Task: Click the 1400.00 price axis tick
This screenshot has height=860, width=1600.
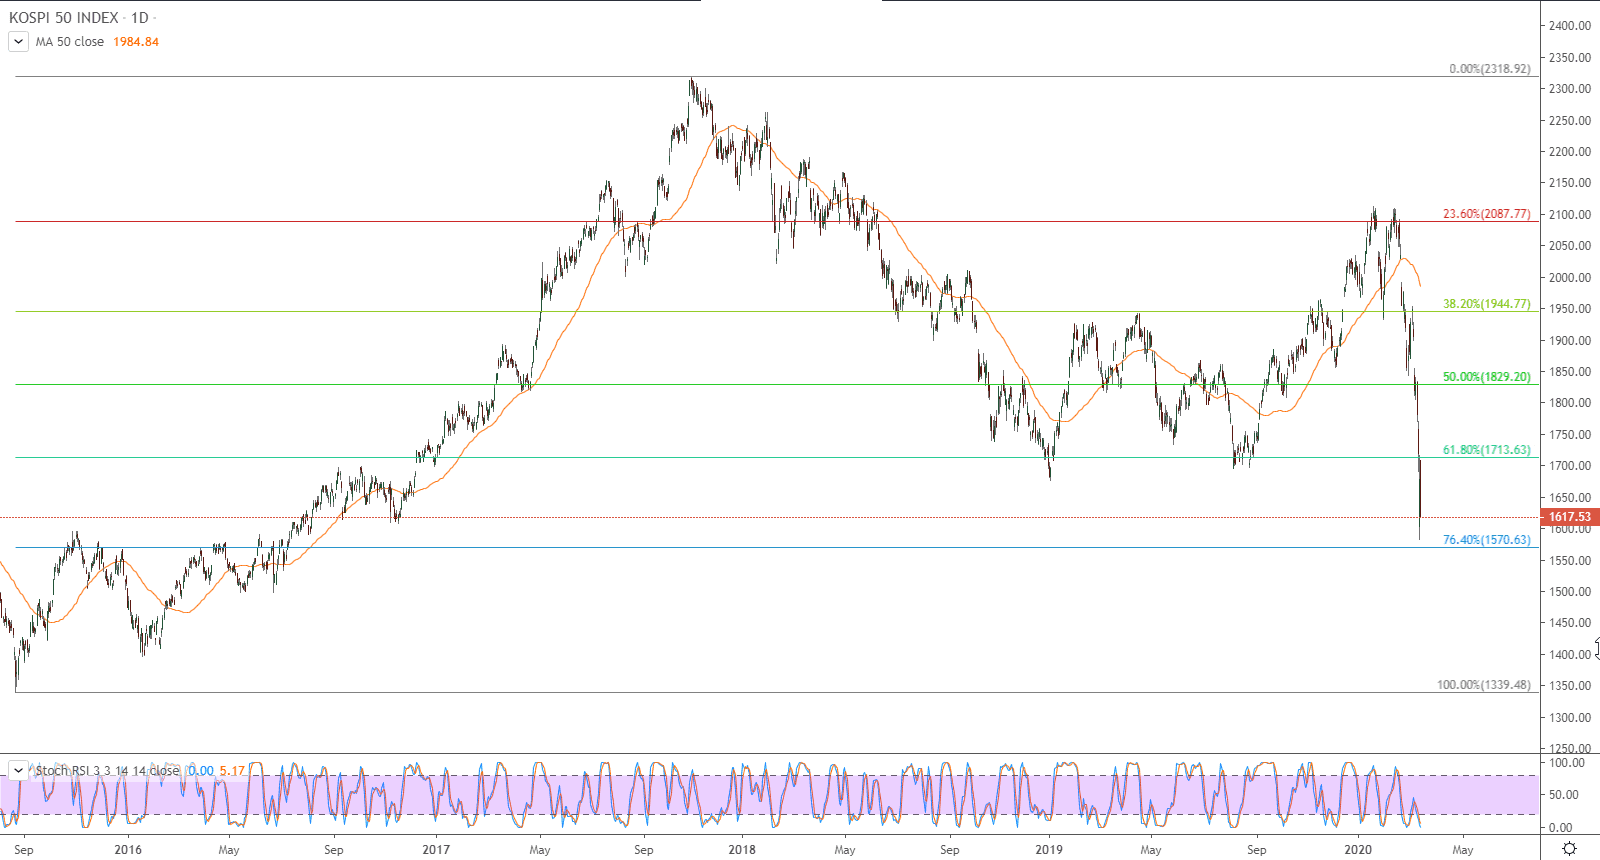Action: (1570, 655)
